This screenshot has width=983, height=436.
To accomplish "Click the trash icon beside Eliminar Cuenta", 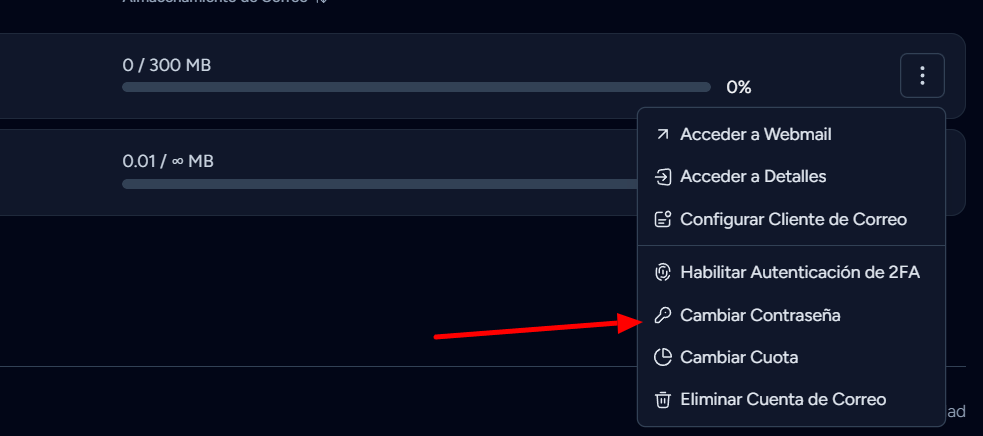I will click(x=663, y=400).
